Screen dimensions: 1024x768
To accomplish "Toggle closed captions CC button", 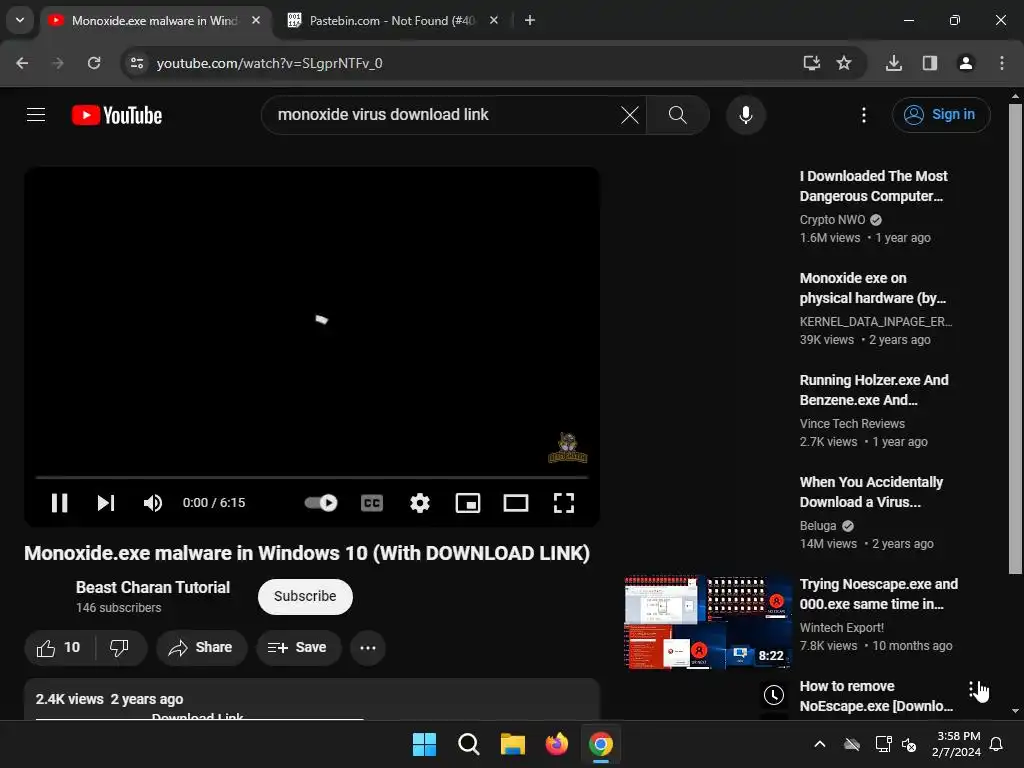I will coord(372,503).
